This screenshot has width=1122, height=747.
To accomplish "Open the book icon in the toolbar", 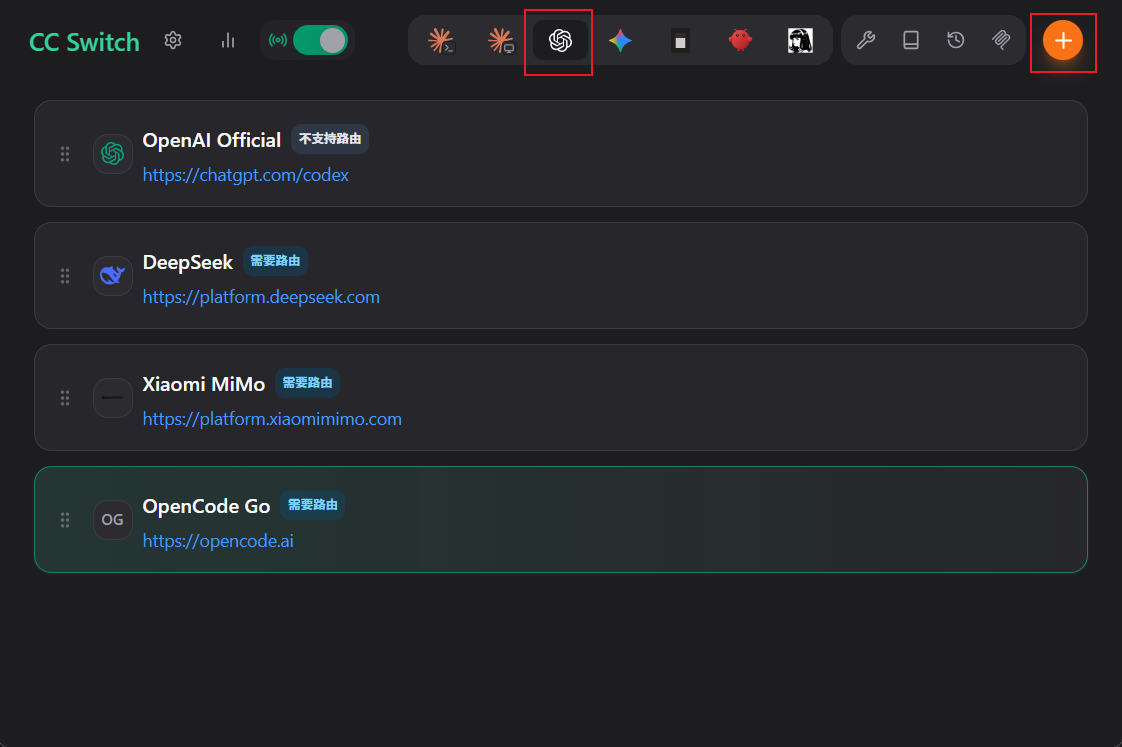I will 911,41.
